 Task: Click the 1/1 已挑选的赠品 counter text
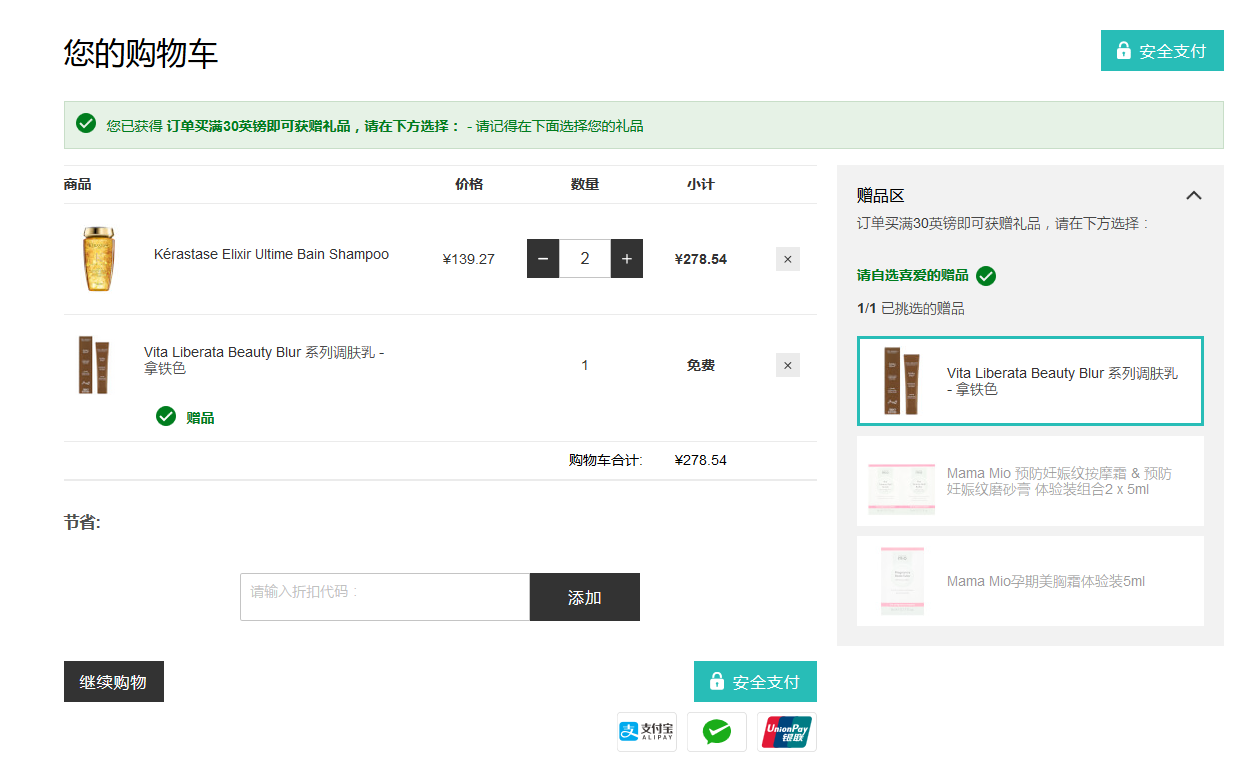click(x=911, y=308)
